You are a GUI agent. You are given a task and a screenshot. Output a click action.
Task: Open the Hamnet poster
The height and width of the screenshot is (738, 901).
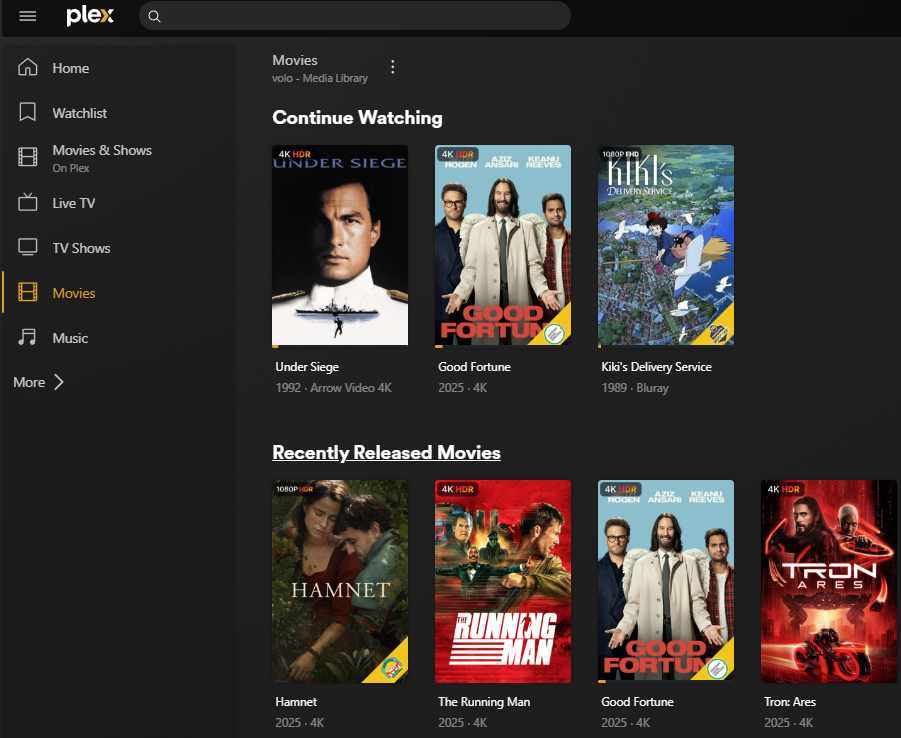[x=340, y=581]
